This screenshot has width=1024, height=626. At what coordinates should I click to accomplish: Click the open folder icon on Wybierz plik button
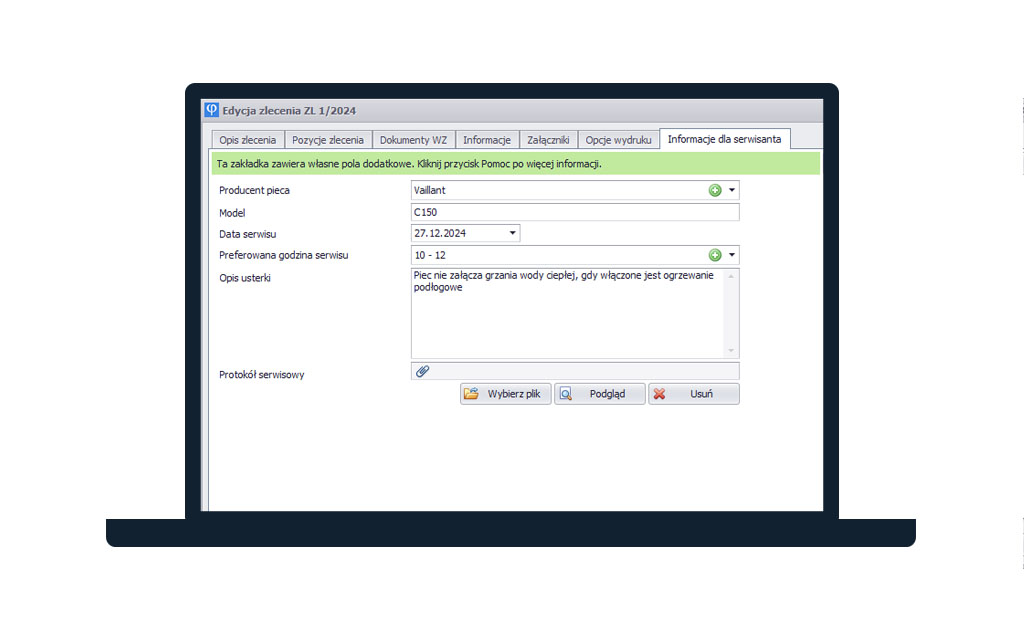pyautogui.click(x=471, y=393)
